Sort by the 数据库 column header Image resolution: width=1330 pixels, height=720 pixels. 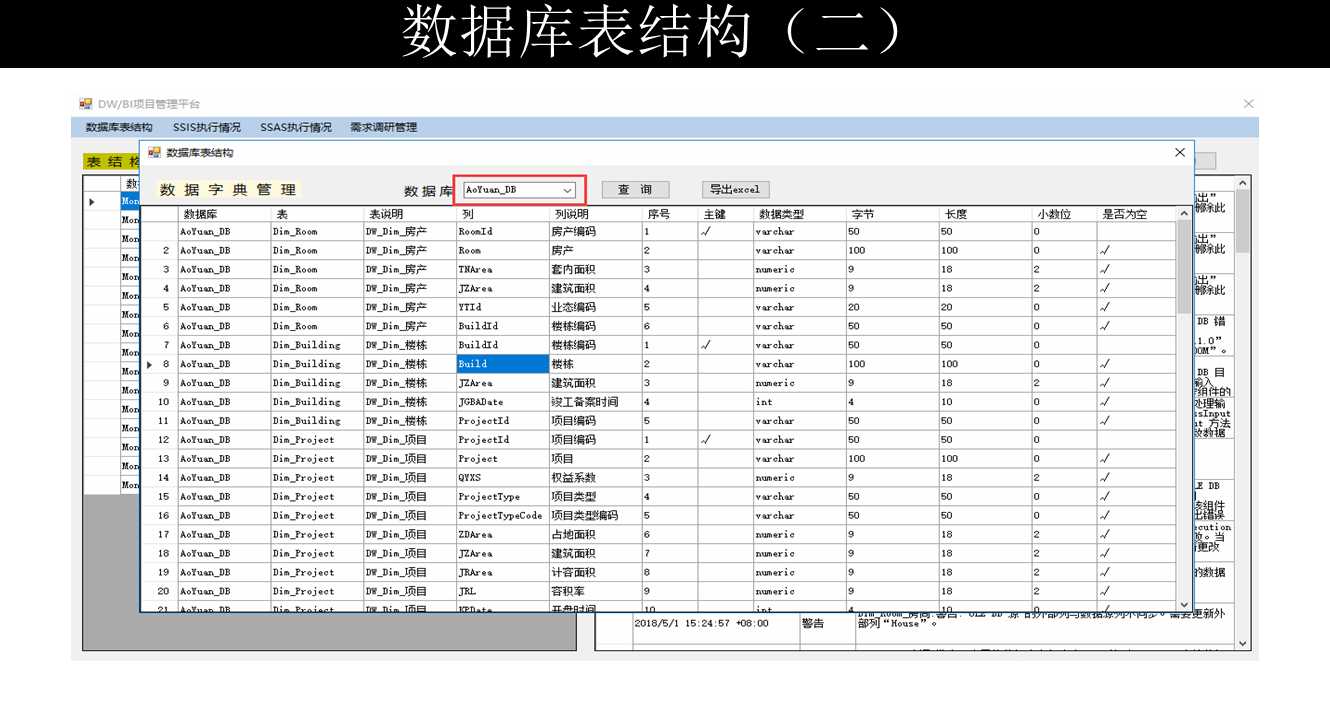tap(224, 214)
